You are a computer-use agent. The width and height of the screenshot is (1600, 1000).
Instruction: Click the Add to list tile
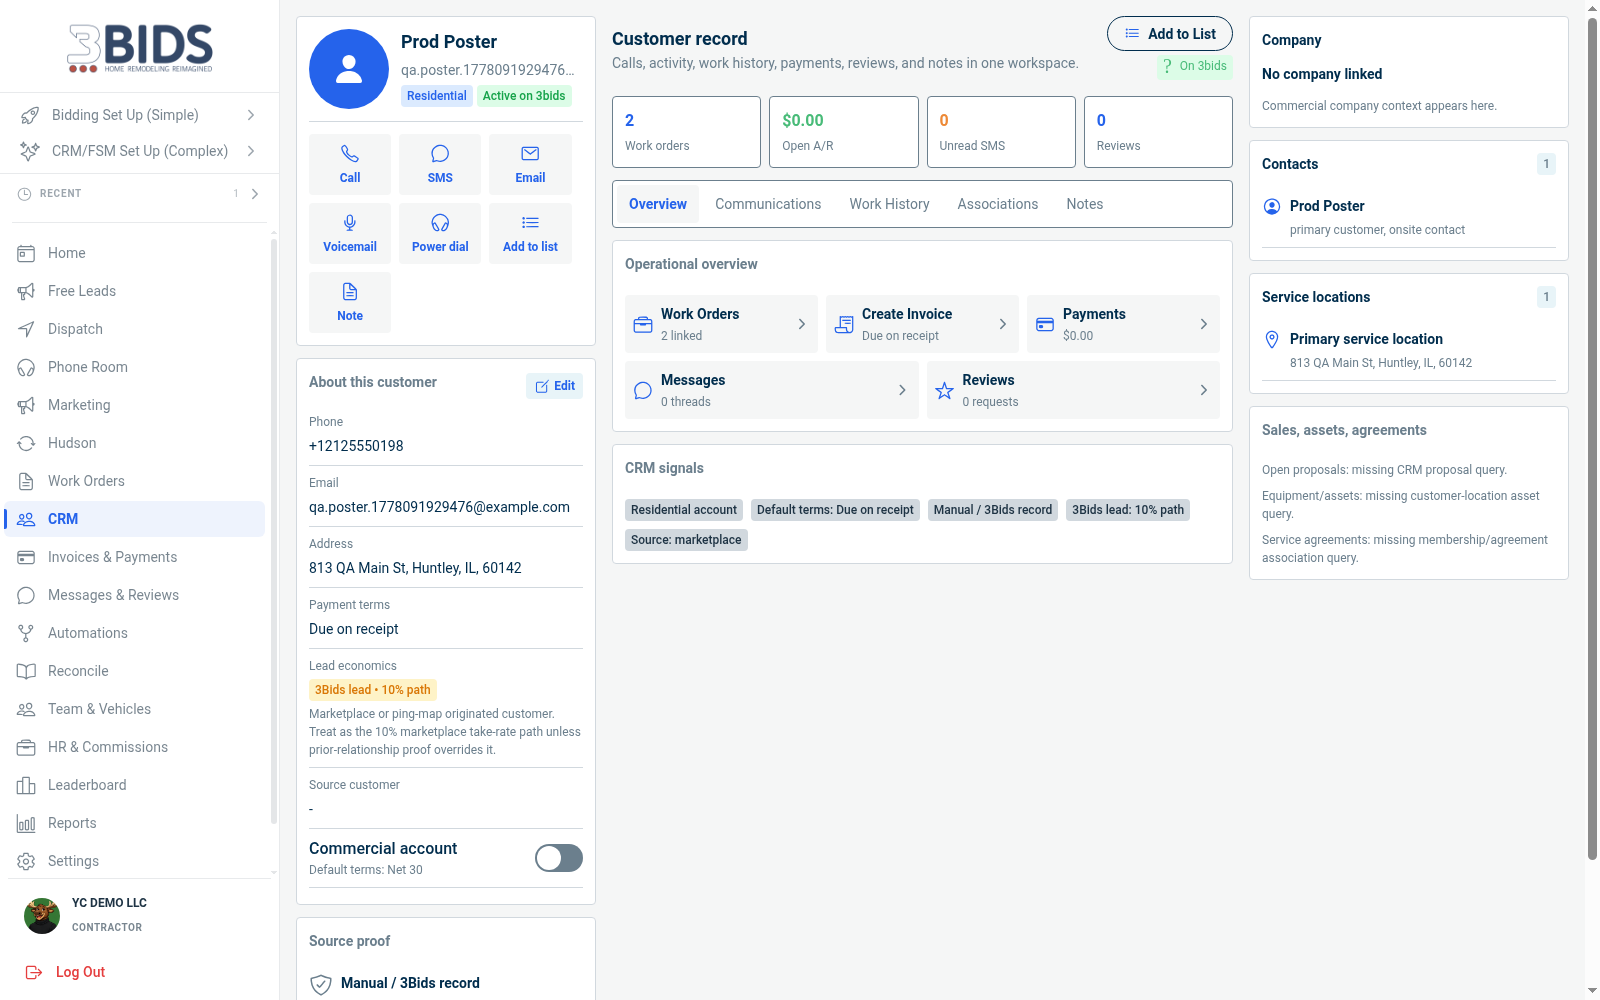(x=530, y=233)
